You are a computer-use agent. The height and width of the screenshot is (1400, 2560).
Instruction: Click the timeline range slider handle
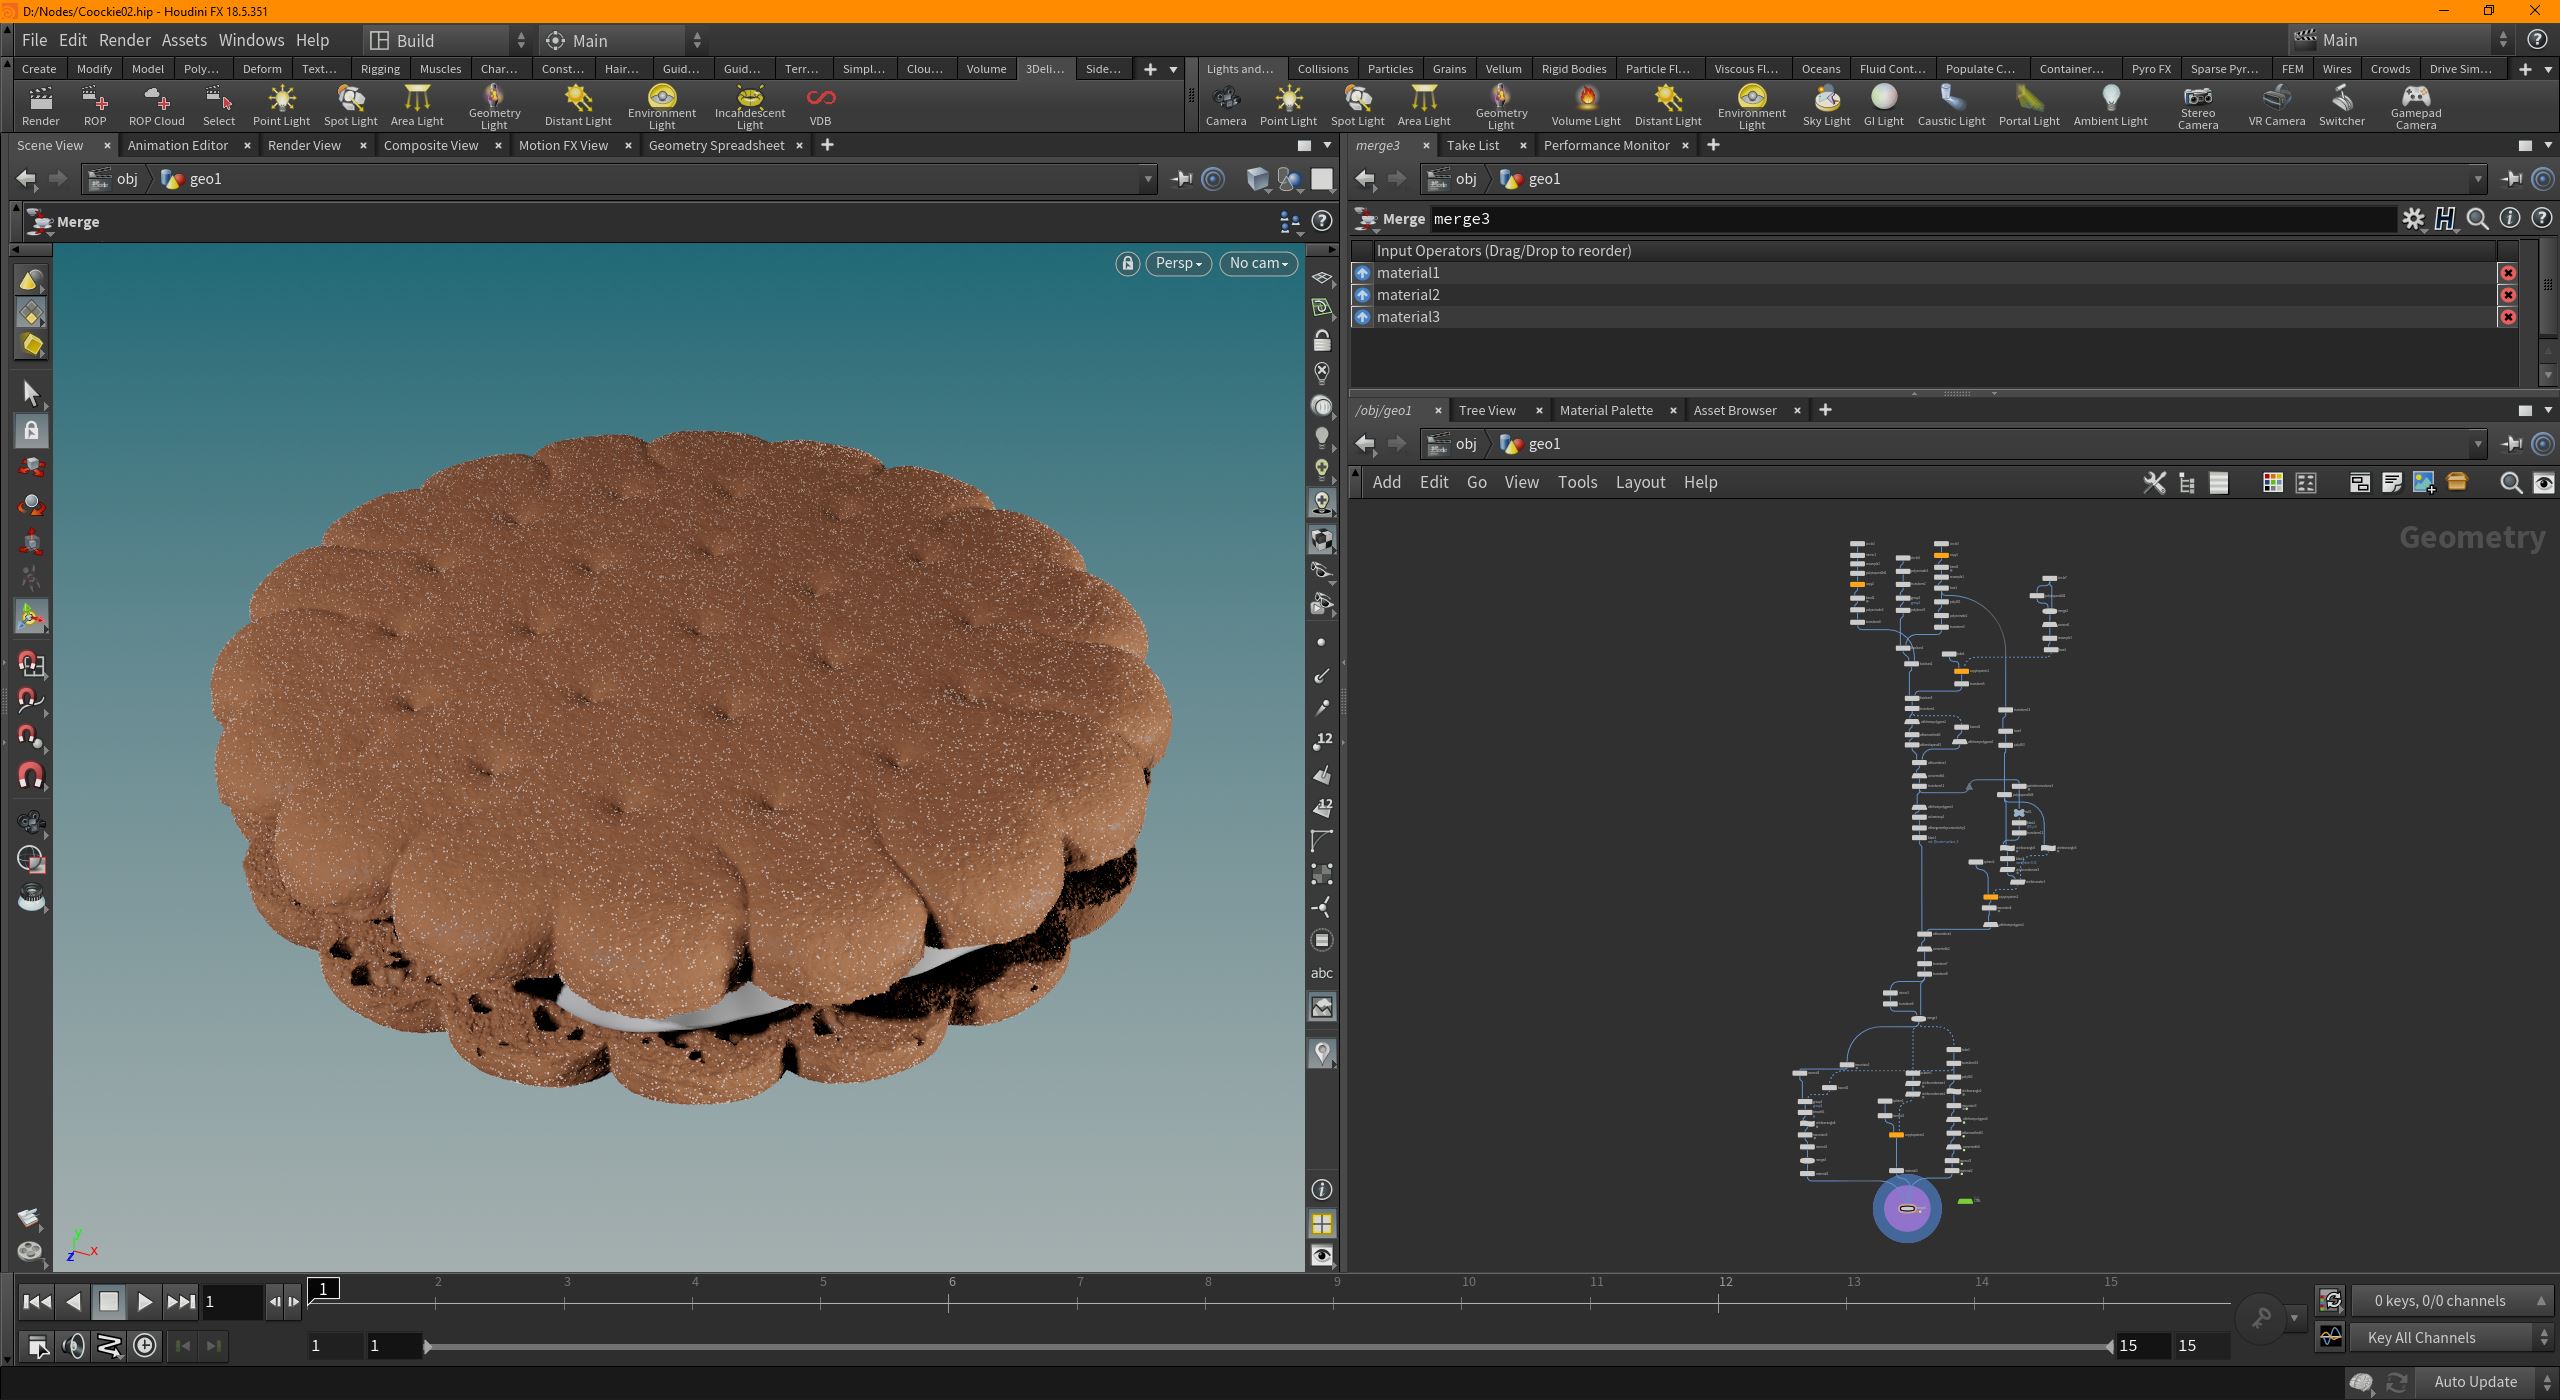427,1346
